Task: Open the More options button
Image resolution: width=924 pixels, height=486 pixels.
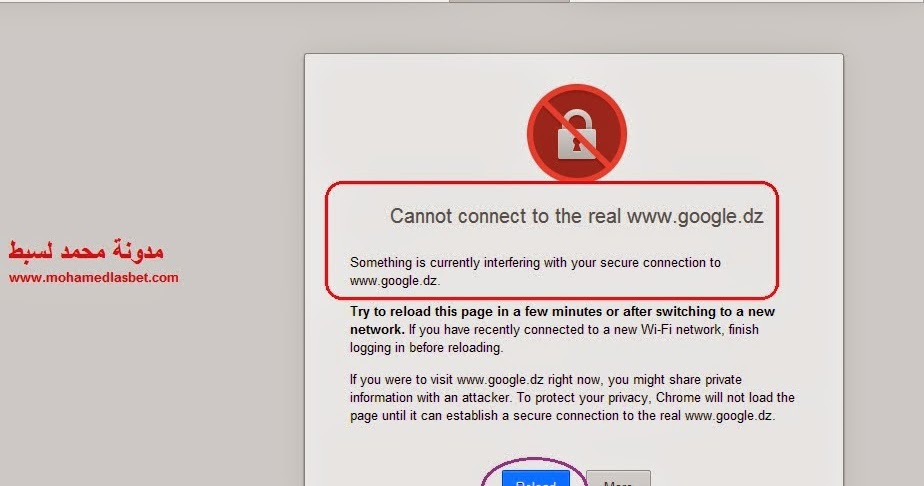Action: (x=618, y=478)
